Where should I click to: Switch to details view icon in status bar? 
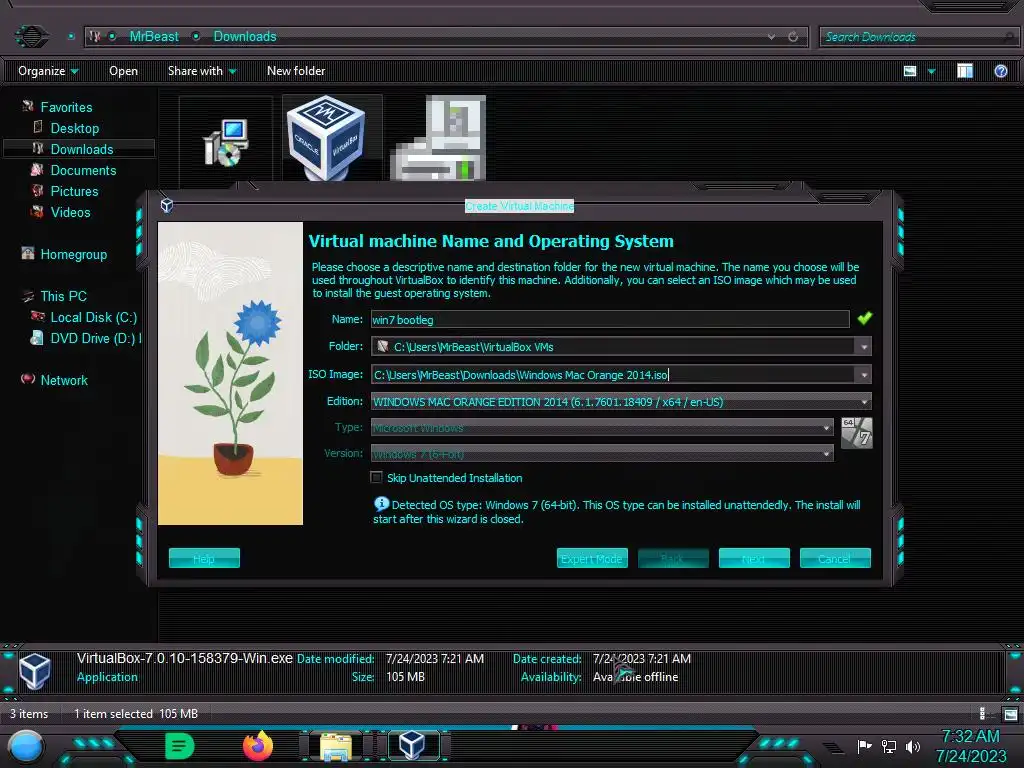pos(983,714)
